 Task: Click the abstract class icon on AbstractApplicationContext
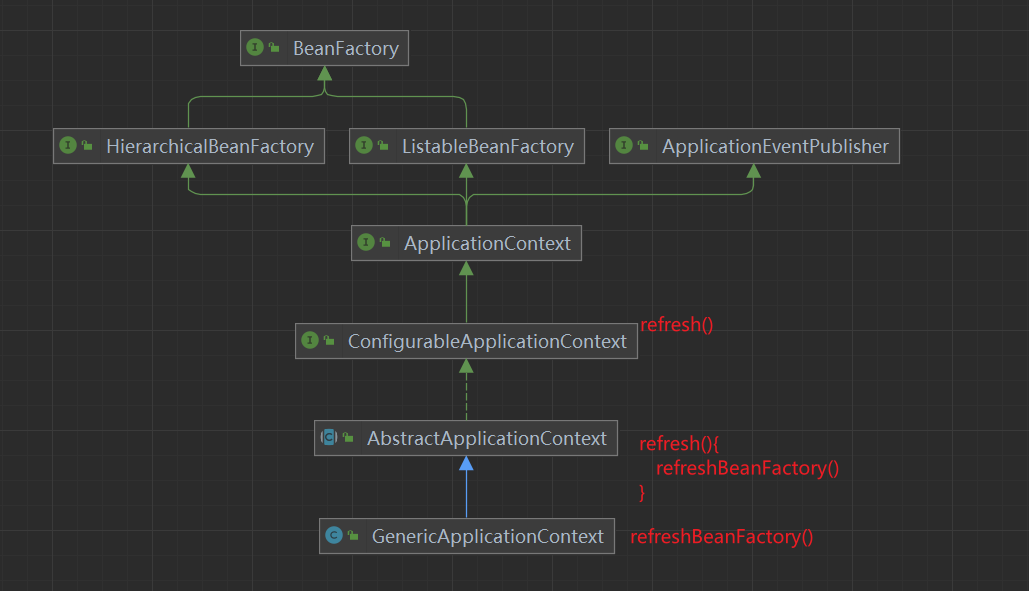point(329,437)
